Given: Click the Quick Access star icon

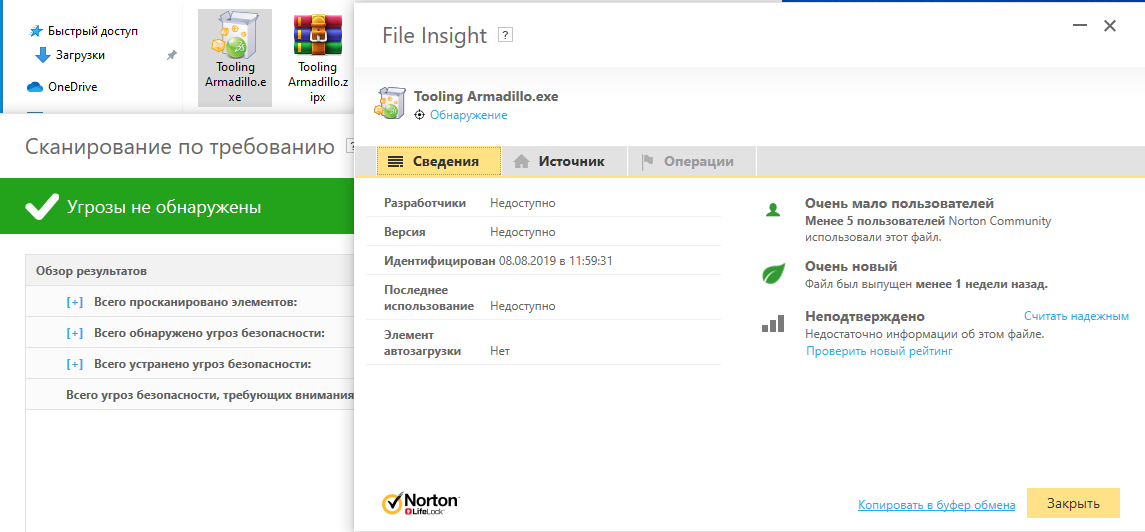Looking at the screenshot, I should (36, 31).
